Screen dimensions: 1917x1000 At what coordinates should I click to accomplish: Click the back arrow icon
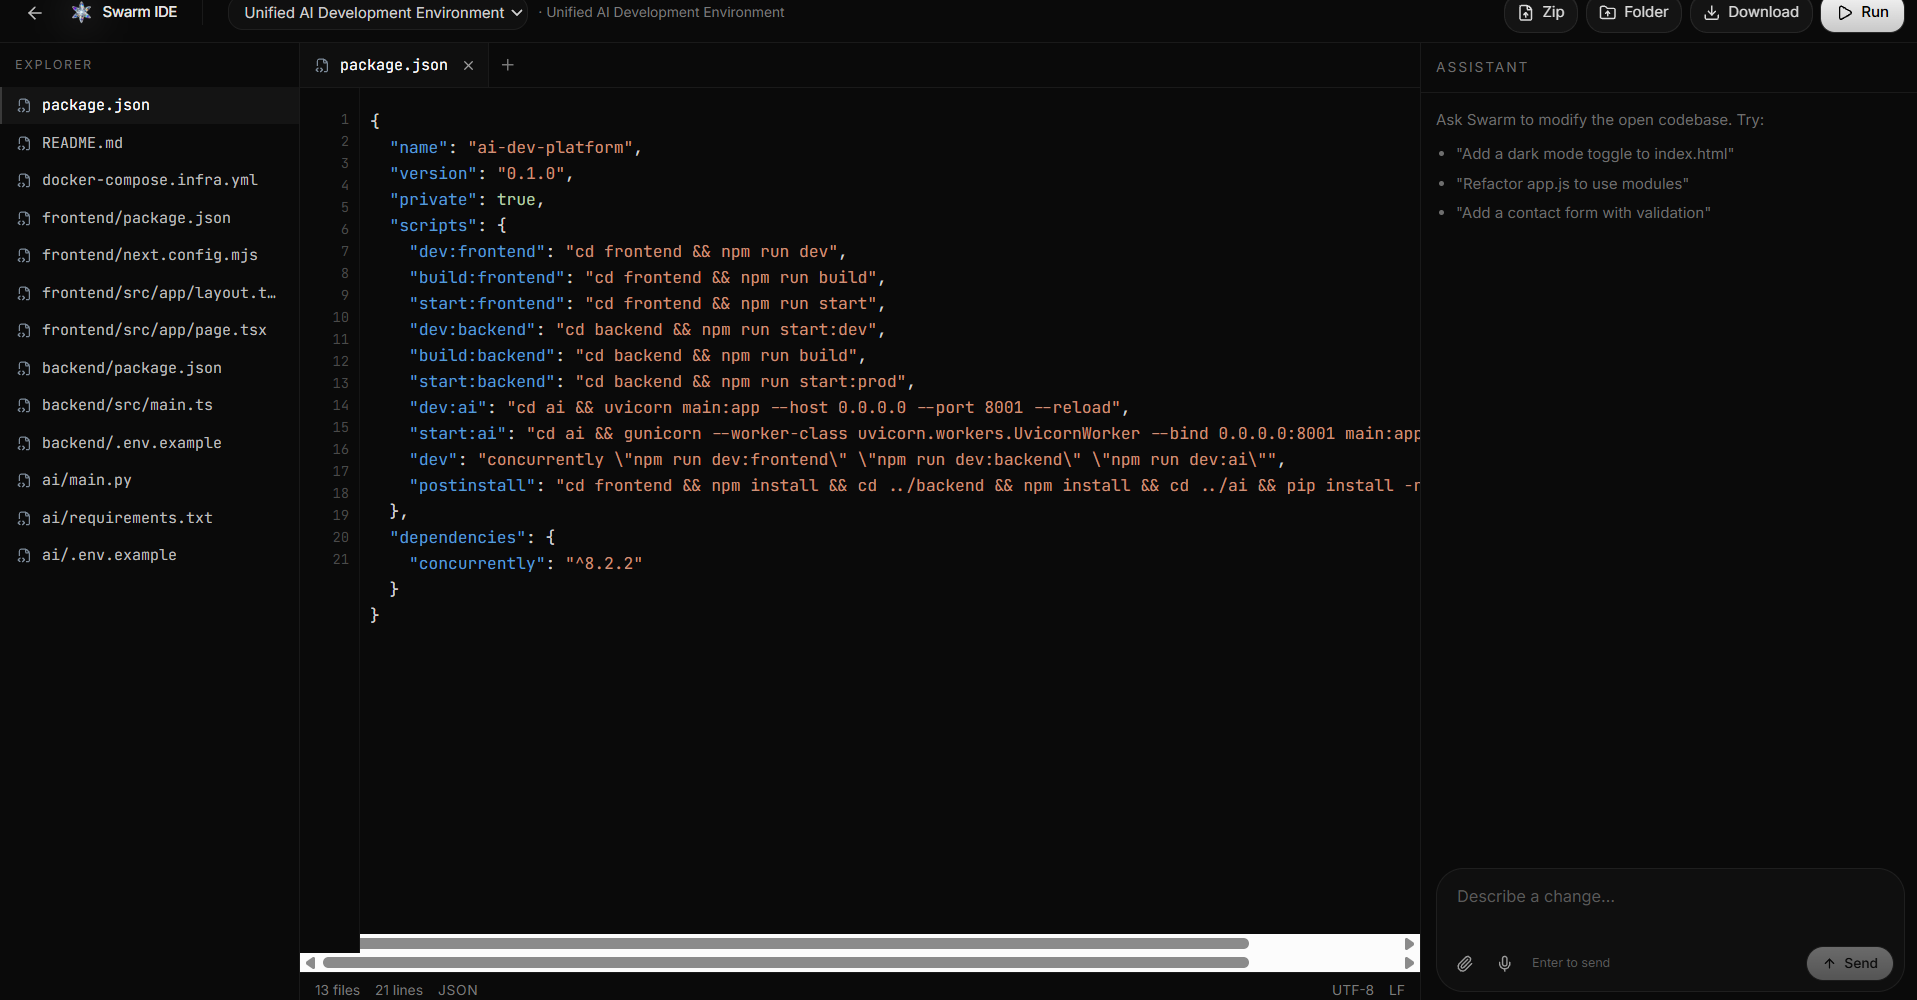click(x=35, y=13)
